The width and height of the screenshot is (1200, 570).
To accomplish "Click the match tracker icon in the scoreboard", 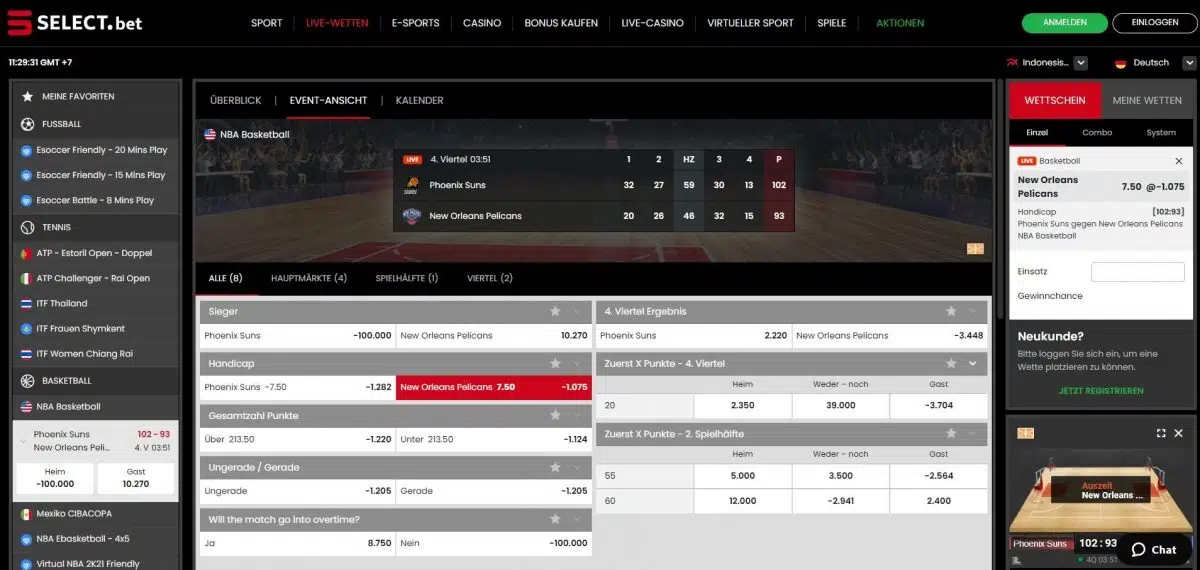I will pyautogui.click(x=975, y=249).
